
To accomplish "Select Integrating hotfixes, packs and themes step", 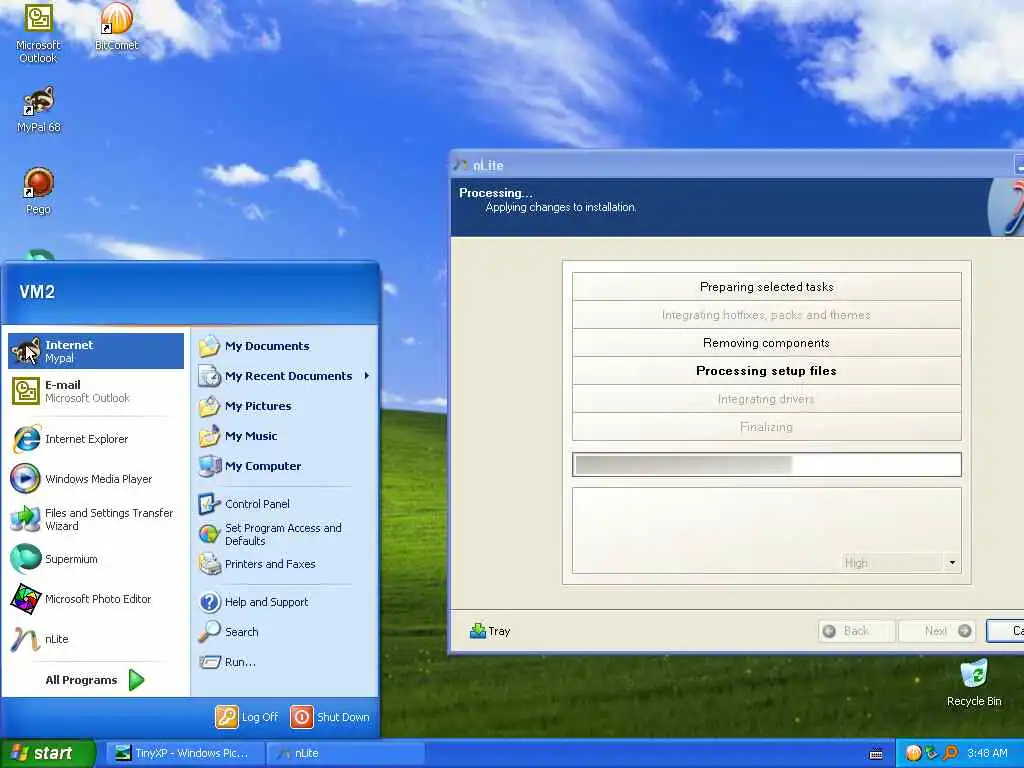I will (767, 315).
